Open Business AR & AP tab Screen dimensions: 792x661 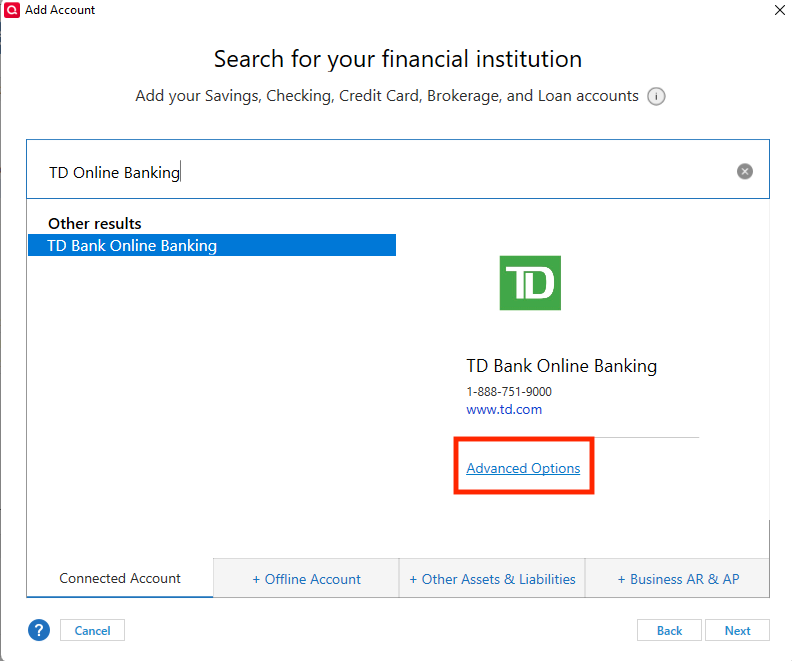[678, 579]
